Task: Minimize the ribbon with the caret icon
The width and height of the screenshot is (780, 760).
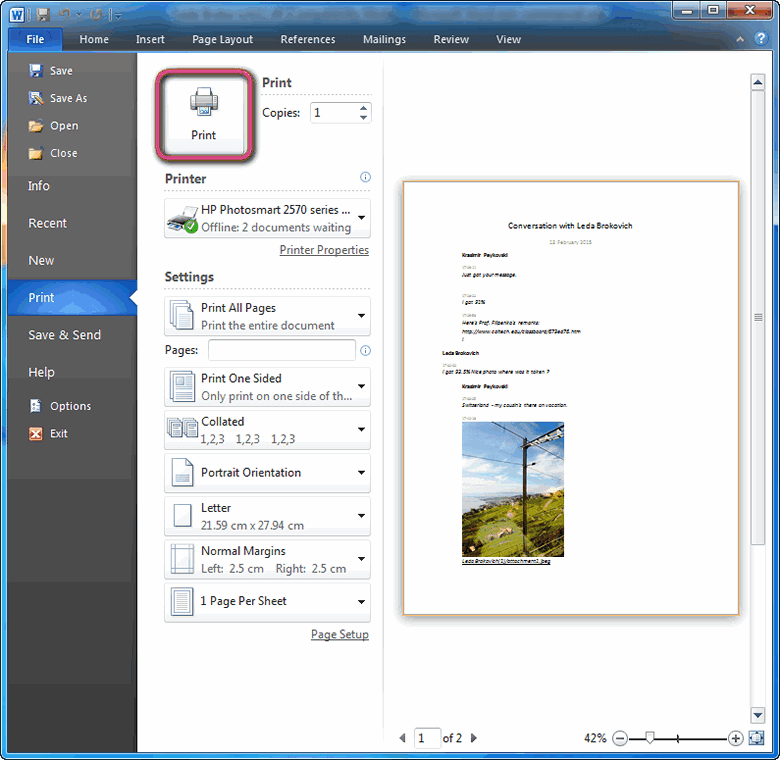Action: click(x=740, y=39)
